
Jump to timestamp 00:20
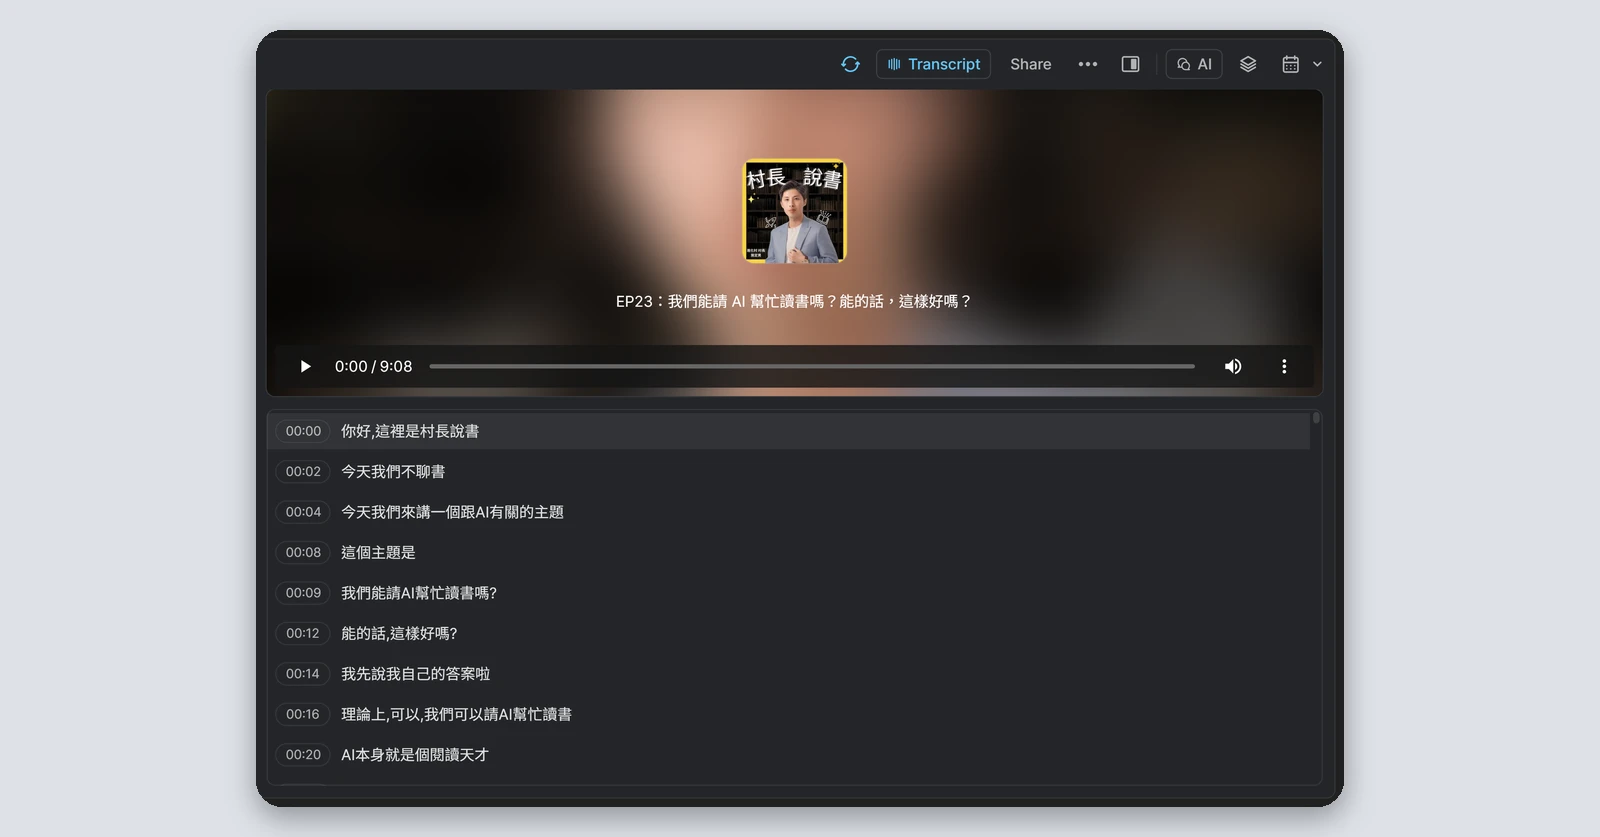[303, 755]
